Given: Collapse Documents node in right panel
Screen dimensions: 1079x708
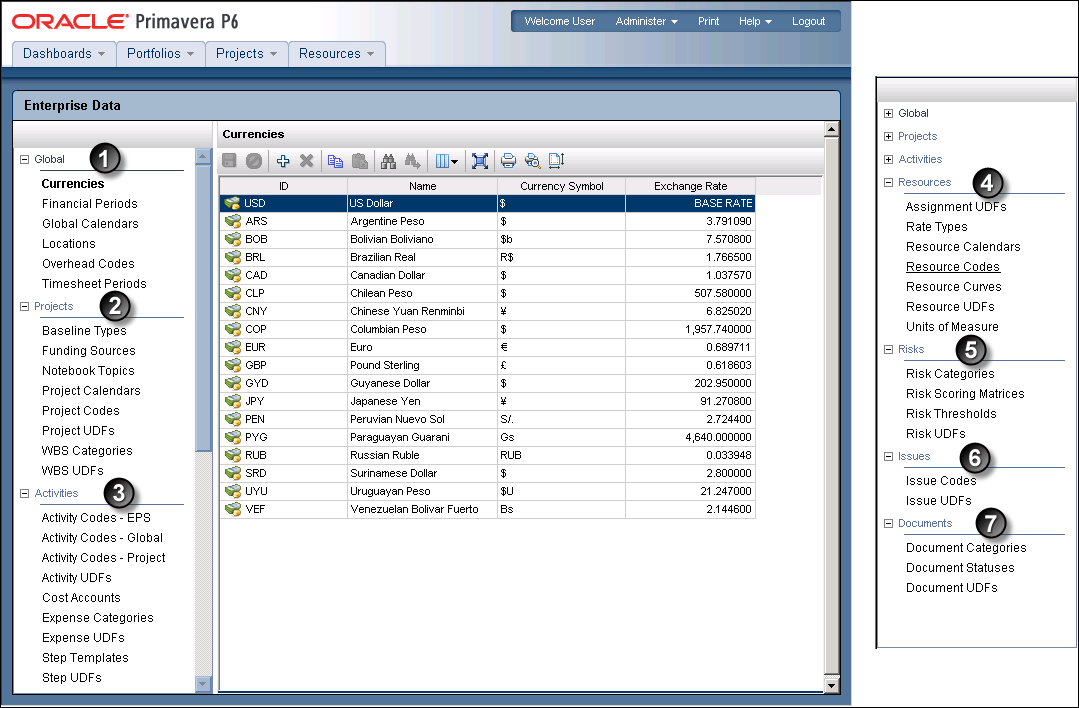Looking at the screenshot, I should click(888, 524).
